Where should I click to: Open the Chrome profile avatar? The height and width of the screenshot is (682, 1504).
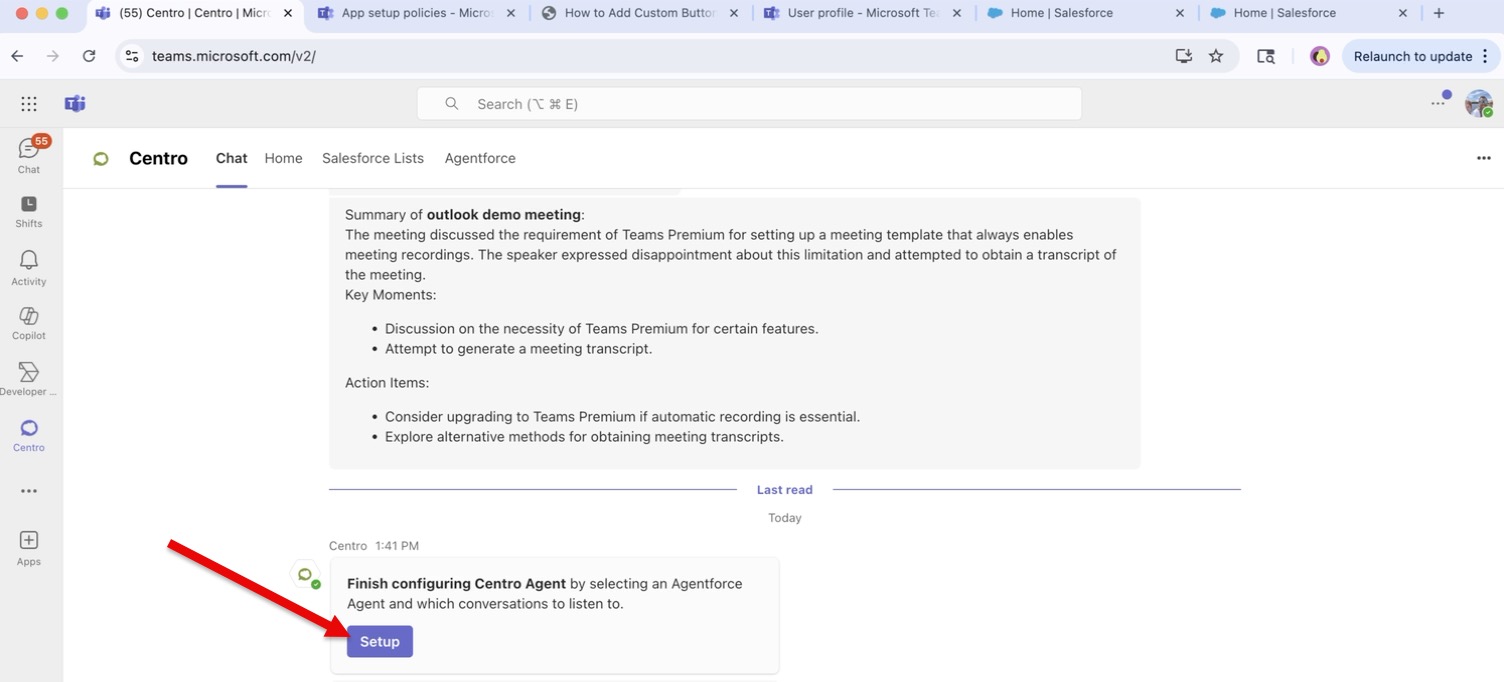tap(1320, 56)
